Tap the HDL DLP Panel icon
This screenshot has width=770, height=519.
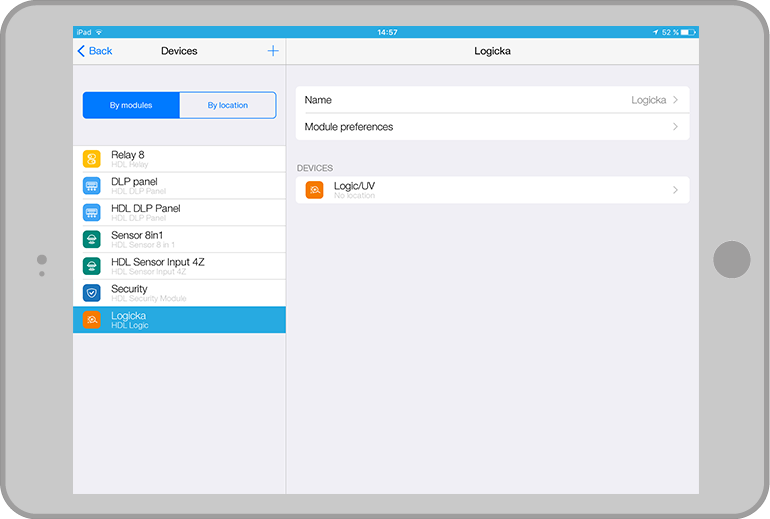tap(92, 213)
